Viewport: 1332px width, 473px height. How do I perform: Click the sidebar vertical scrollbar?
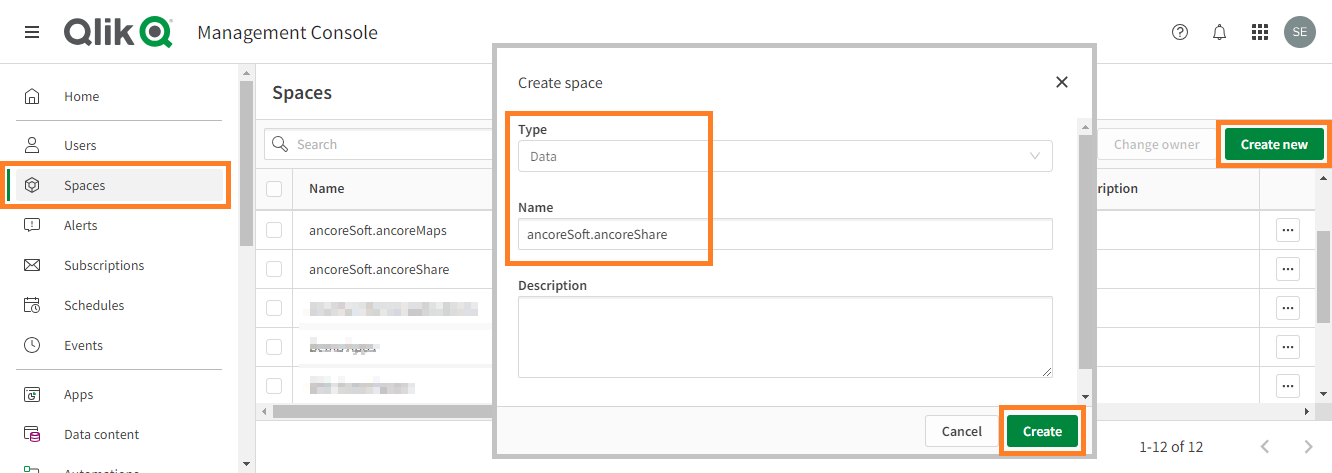click(246, 164)
